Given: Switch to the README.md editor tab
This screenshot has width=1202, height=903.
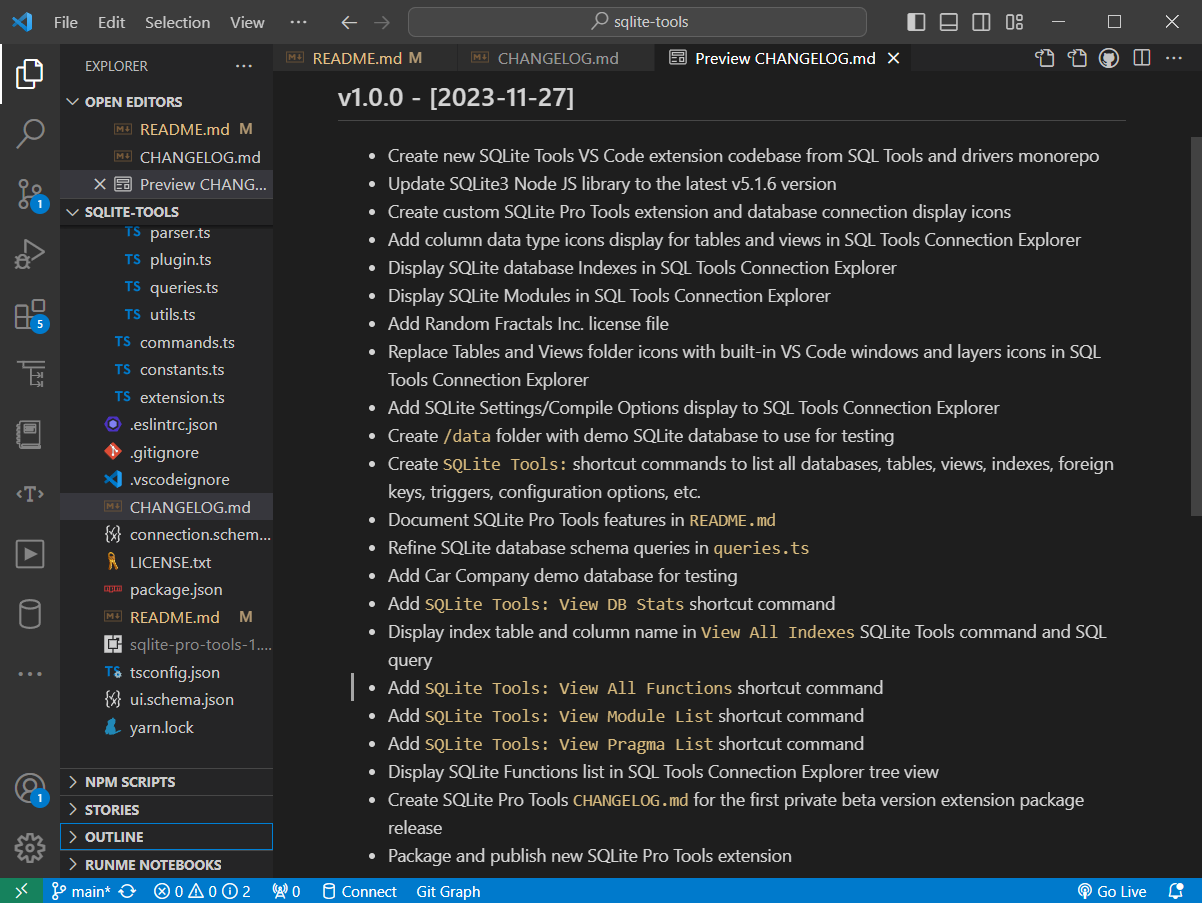Looking at the screenshot, I should coord(366,58).
